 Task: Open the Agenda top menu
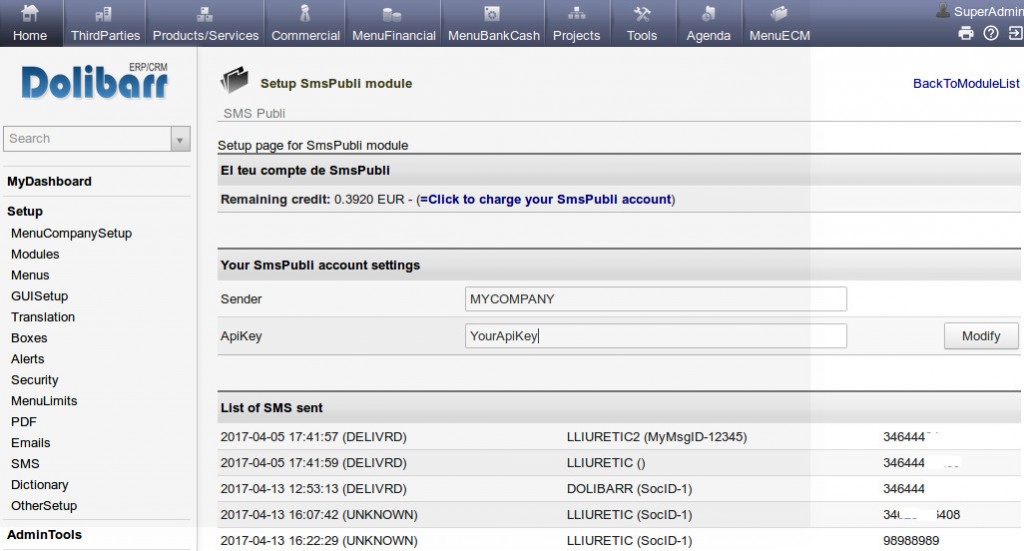[x=709, y=24]
